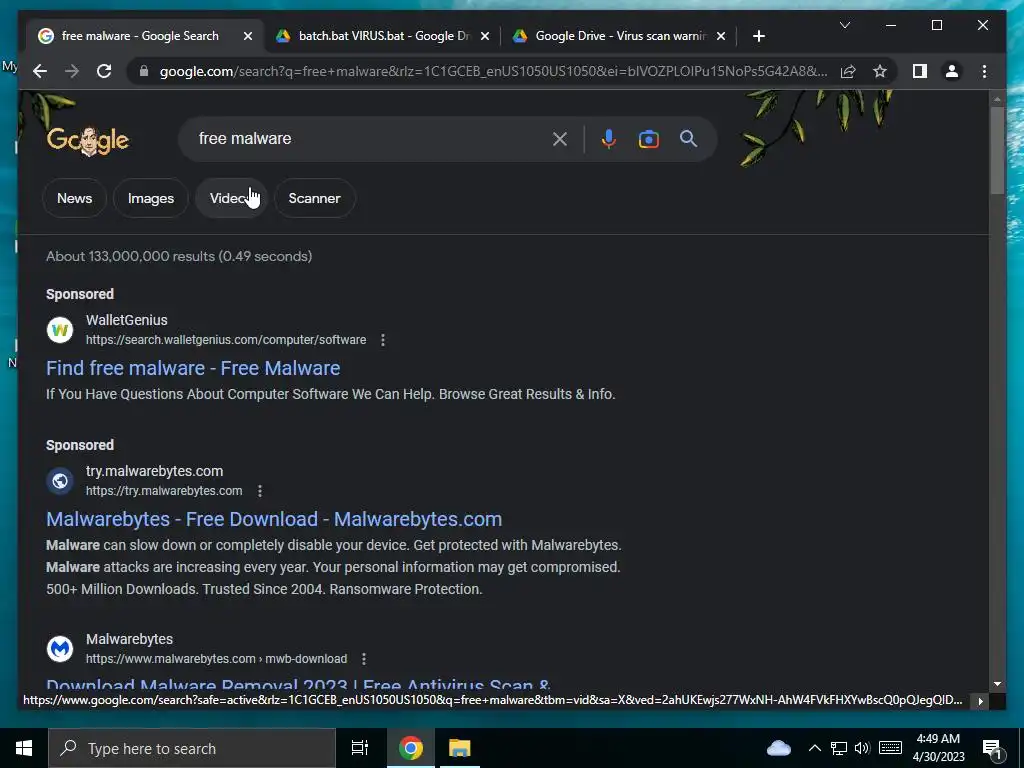
Task: Bookmark this page with the star icon
Action: pos(880,71)
